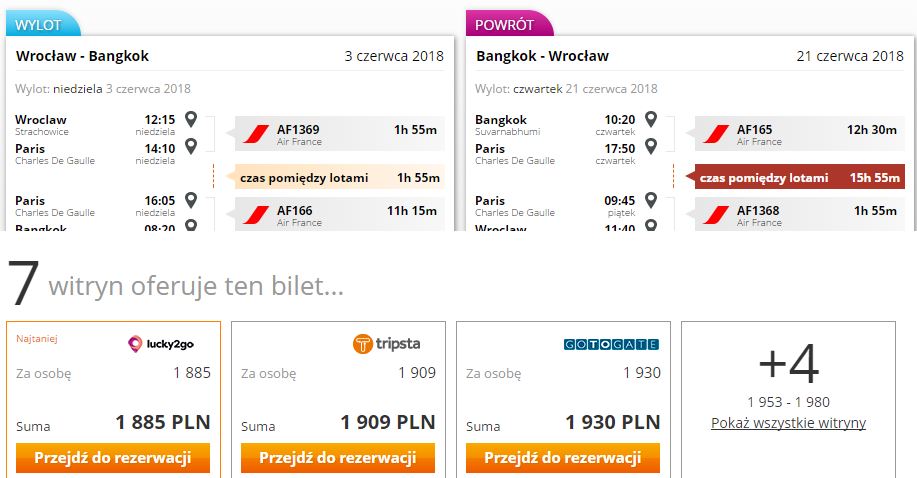Click the map pin for the 09:45 Paris departure
Screen dimensions: 917x478
[651, 200]
